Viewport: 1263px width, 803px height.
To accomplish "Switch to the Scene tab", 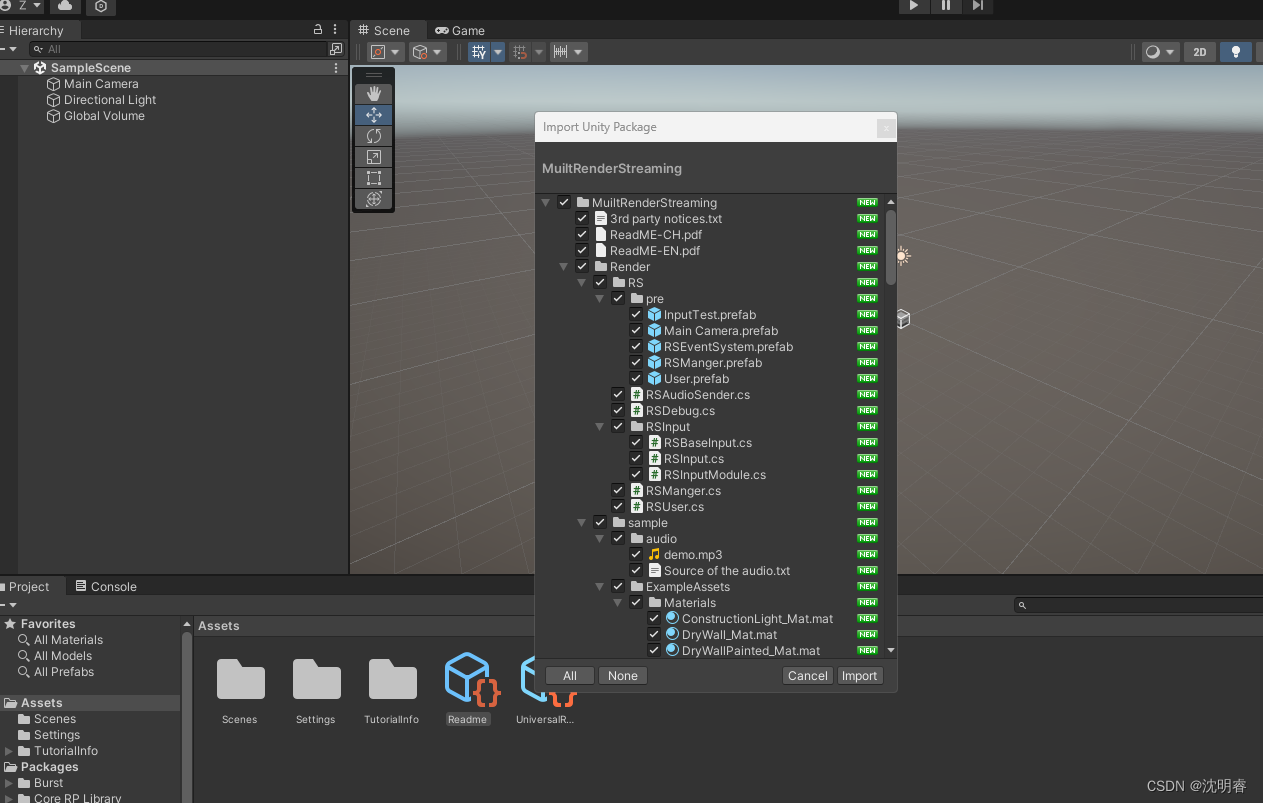I will pyautogui.click(x=388, y=30).
